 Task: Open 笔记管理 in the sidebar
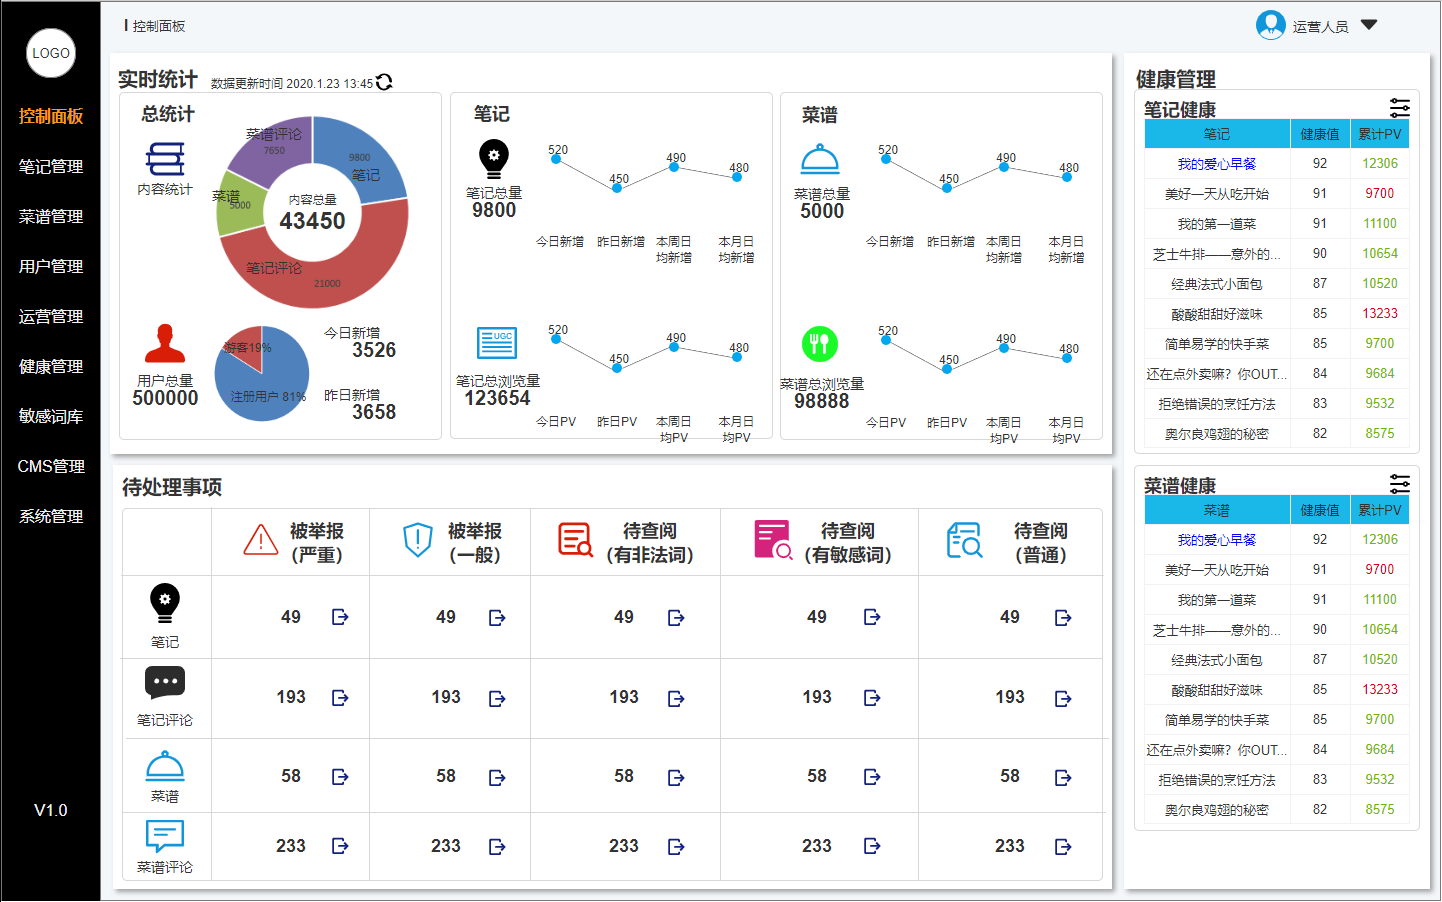51,167
